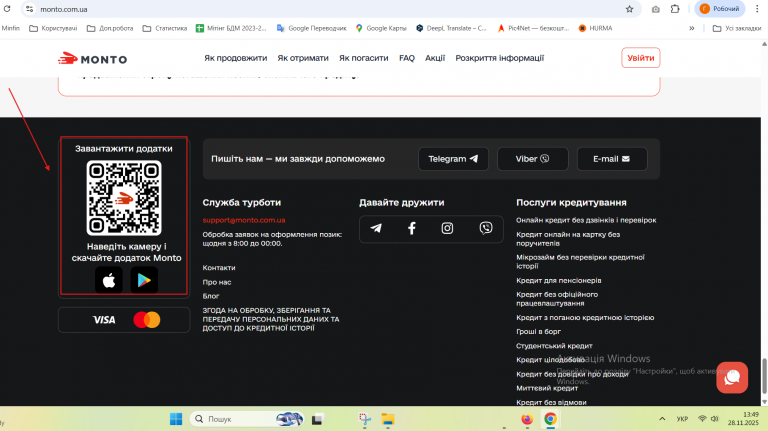This screenshot has height=431, width=768.
Task: Contact support via Viber button
Action: 532,159
